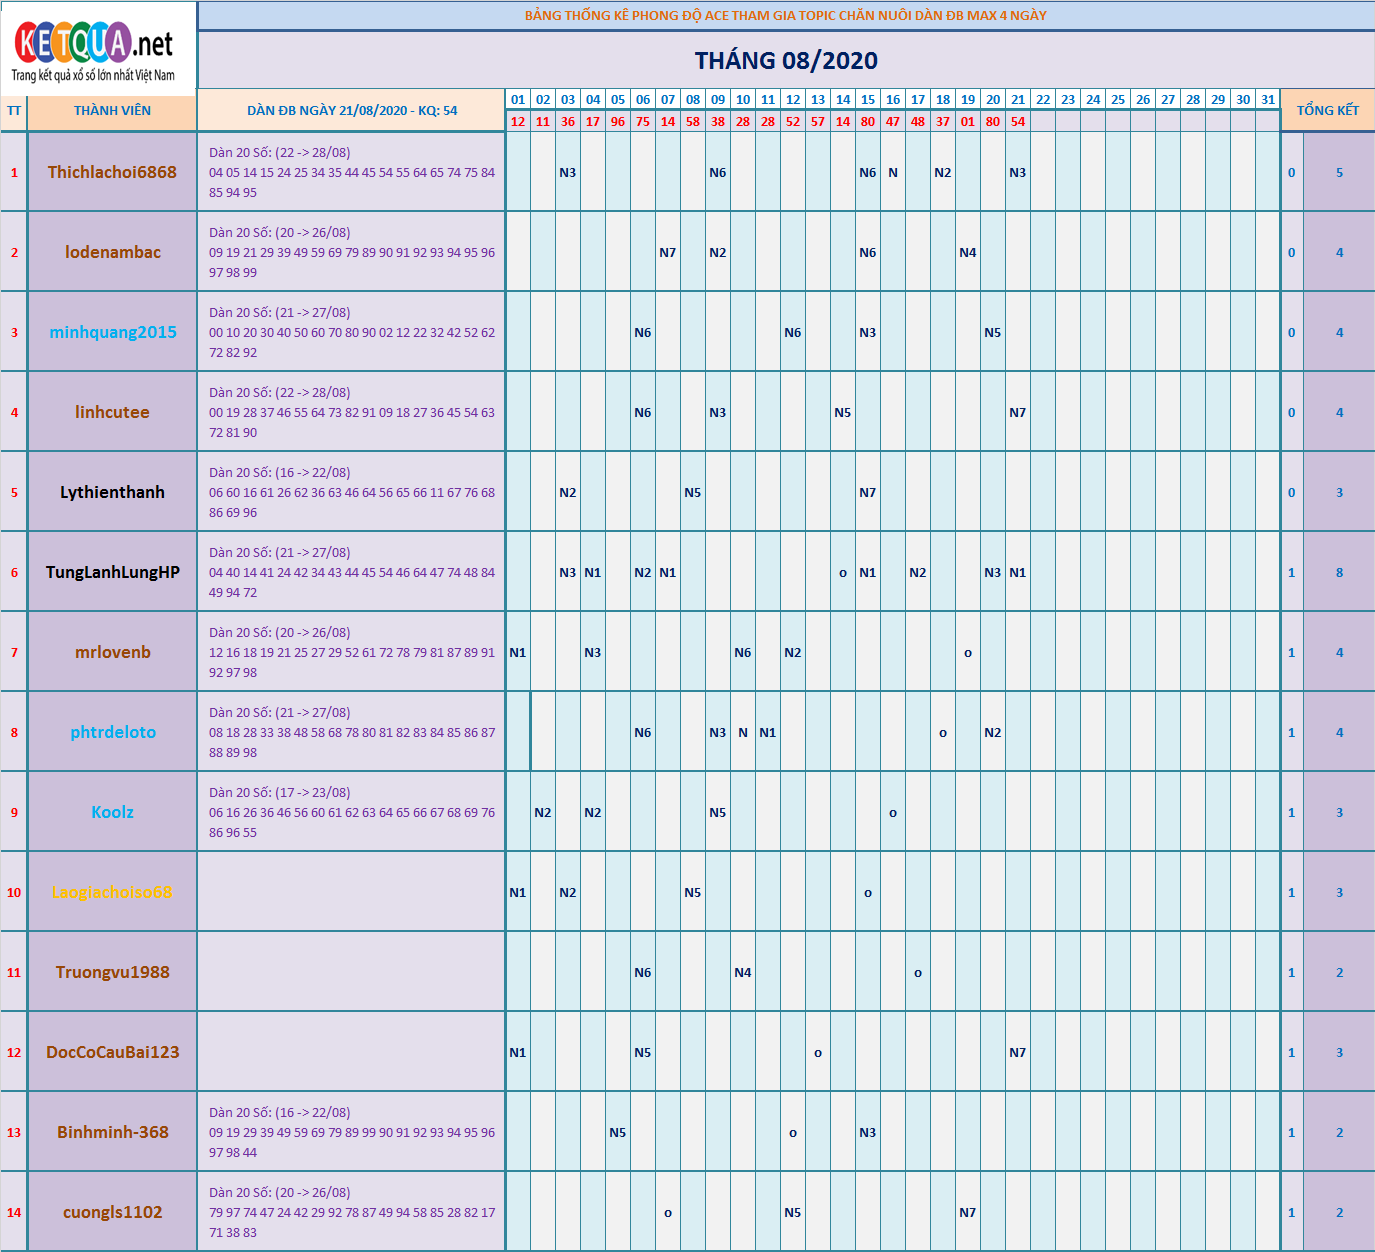Select number list starting 12 16 18 for mrlovenb
The height and width of the screenshot is (1252, 1375).
coord(352,662)
